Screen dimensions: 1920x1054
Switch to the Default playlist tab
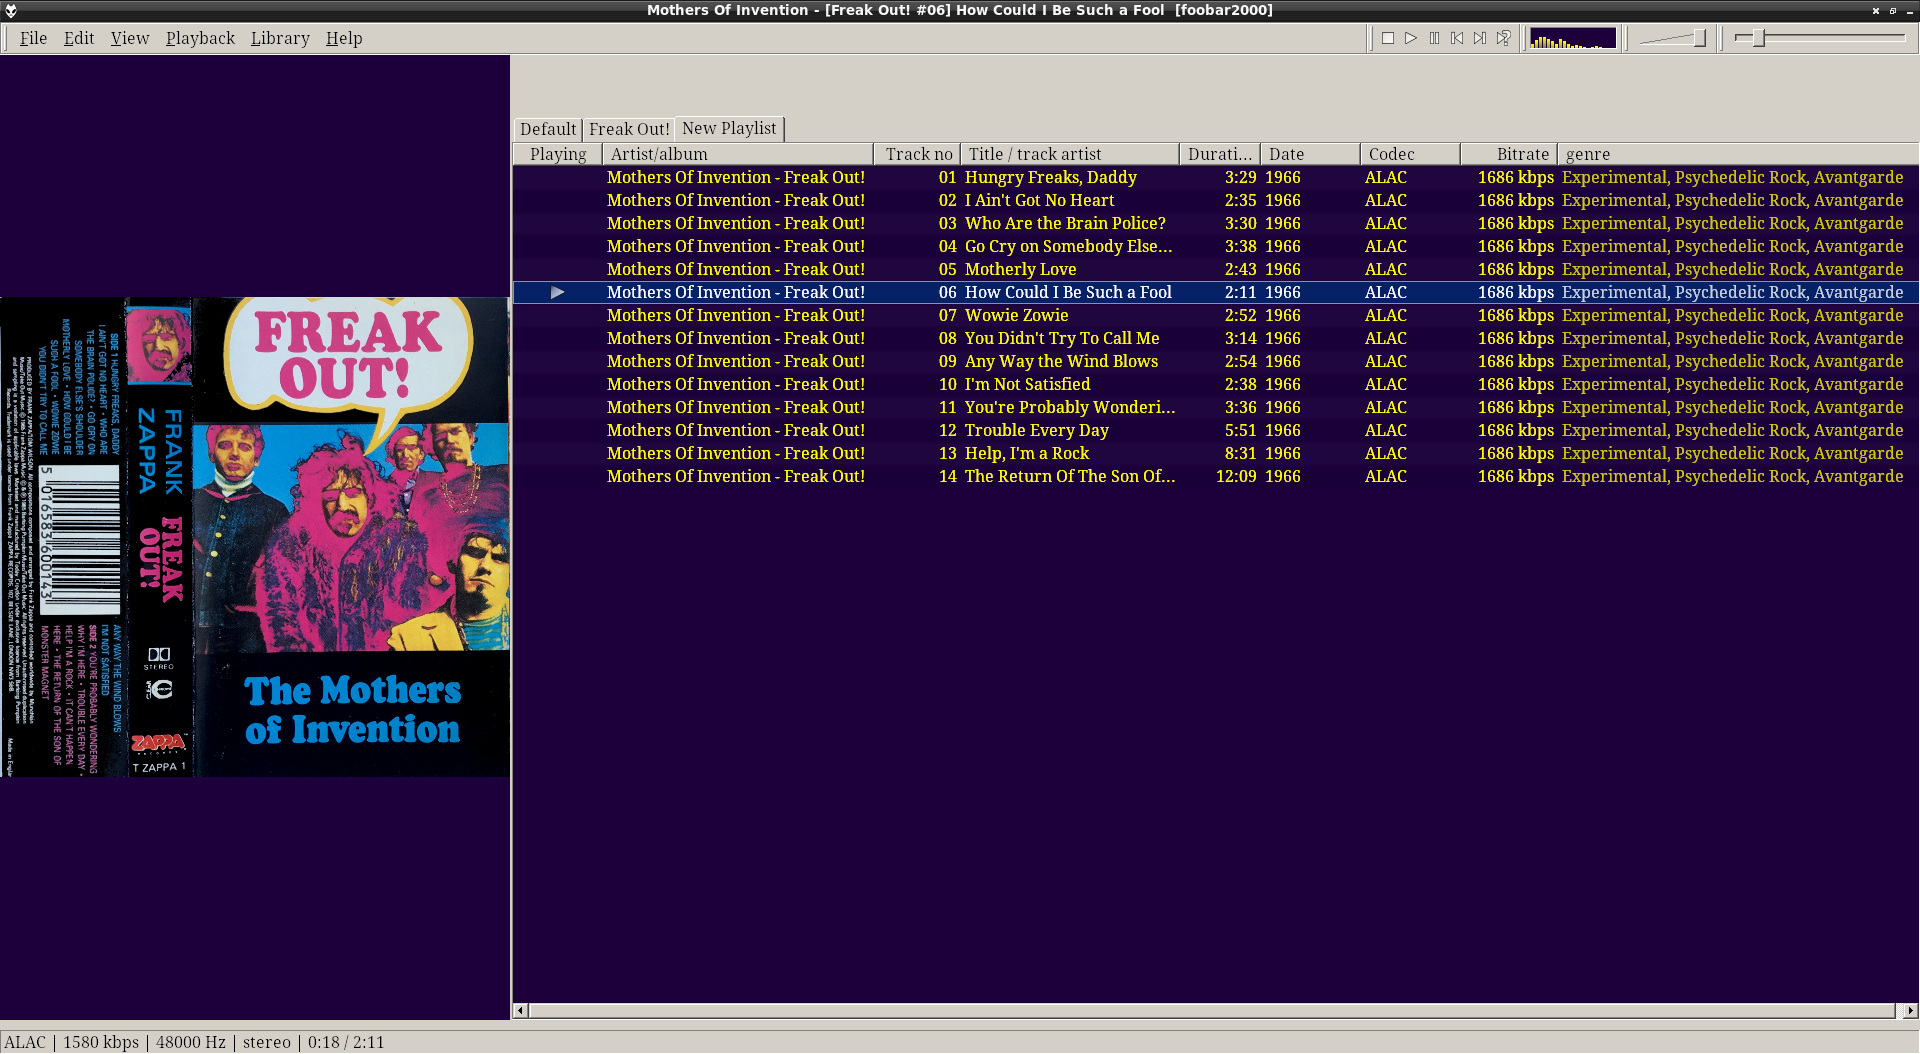pyautogui.click(x=548, y=129)
